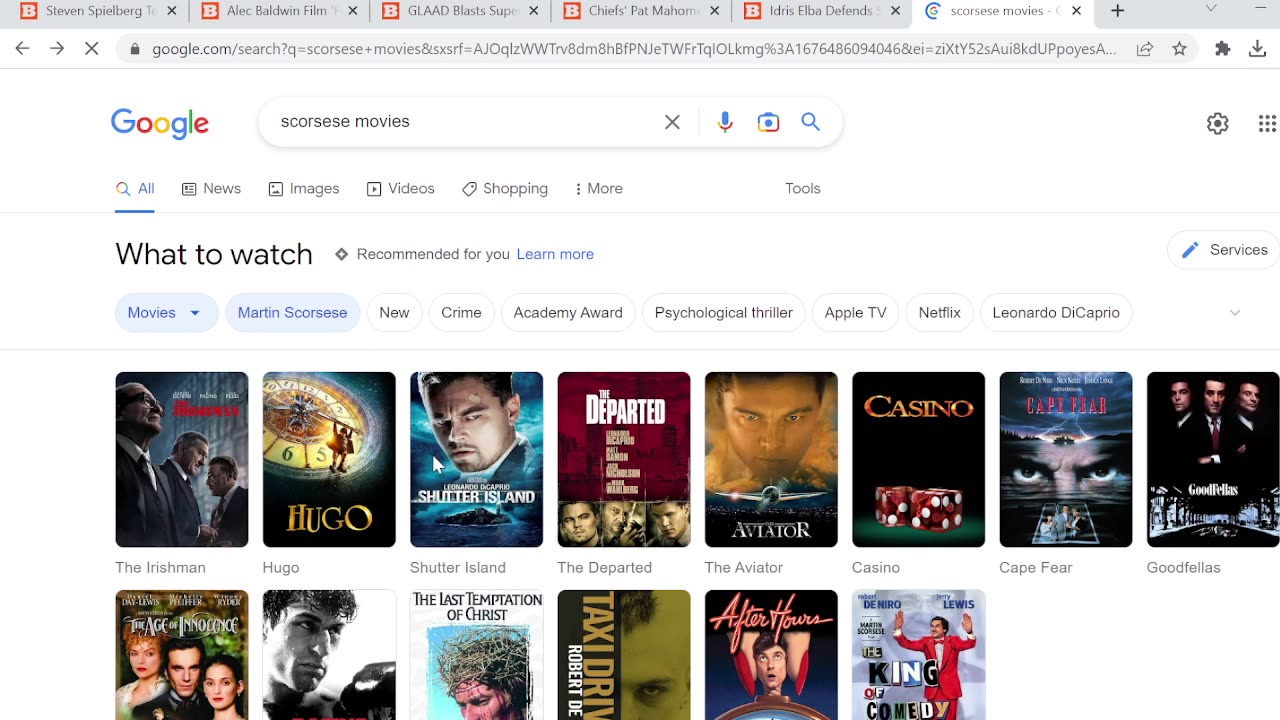Open the Casino movie poster

click(x=918, y=459)
